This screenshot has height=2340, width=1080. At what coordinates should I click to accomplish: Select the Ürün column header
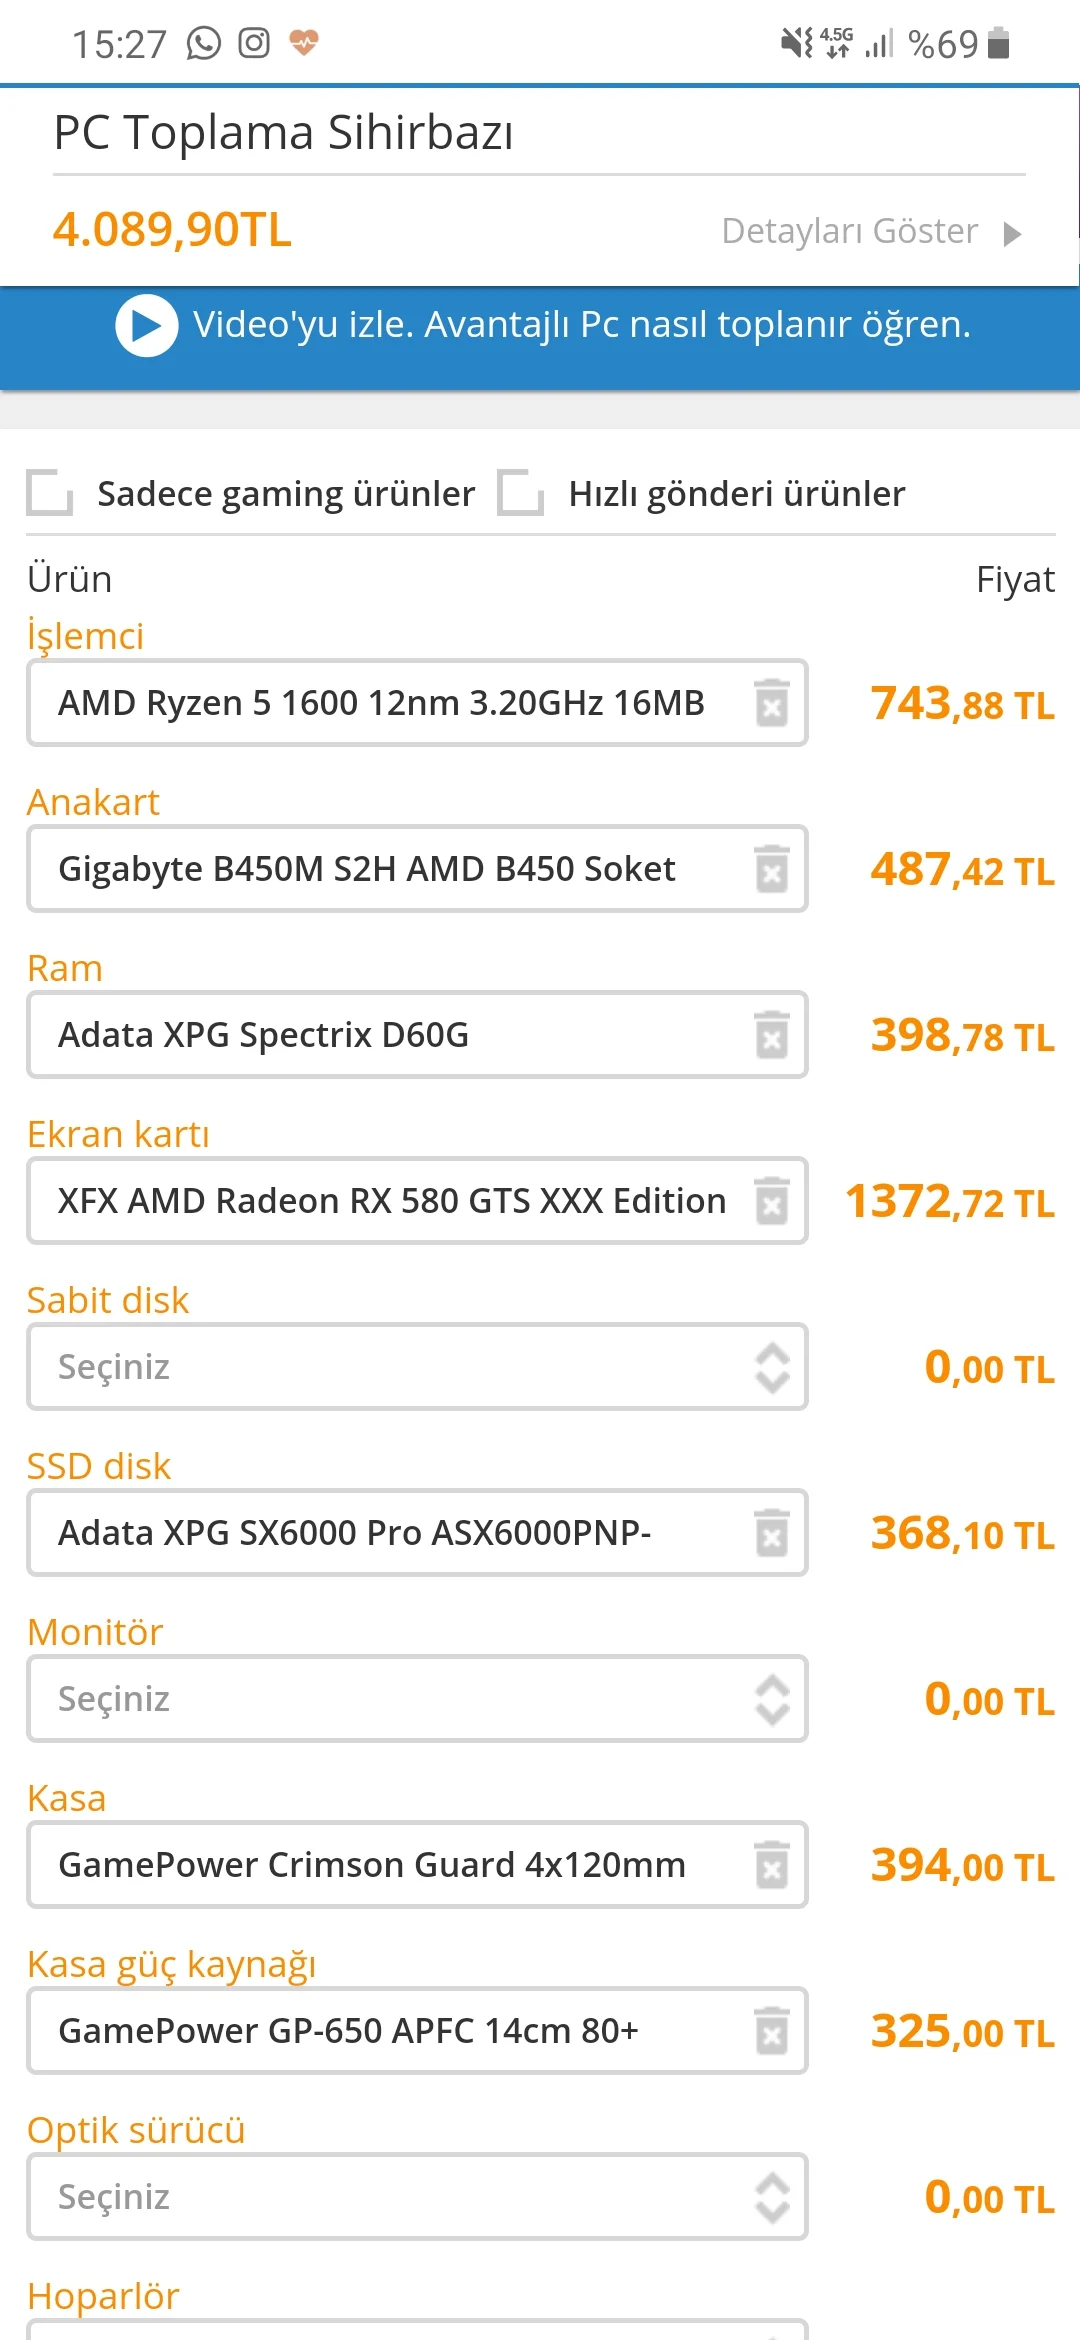pyautogui.click(x=69, y=578)
